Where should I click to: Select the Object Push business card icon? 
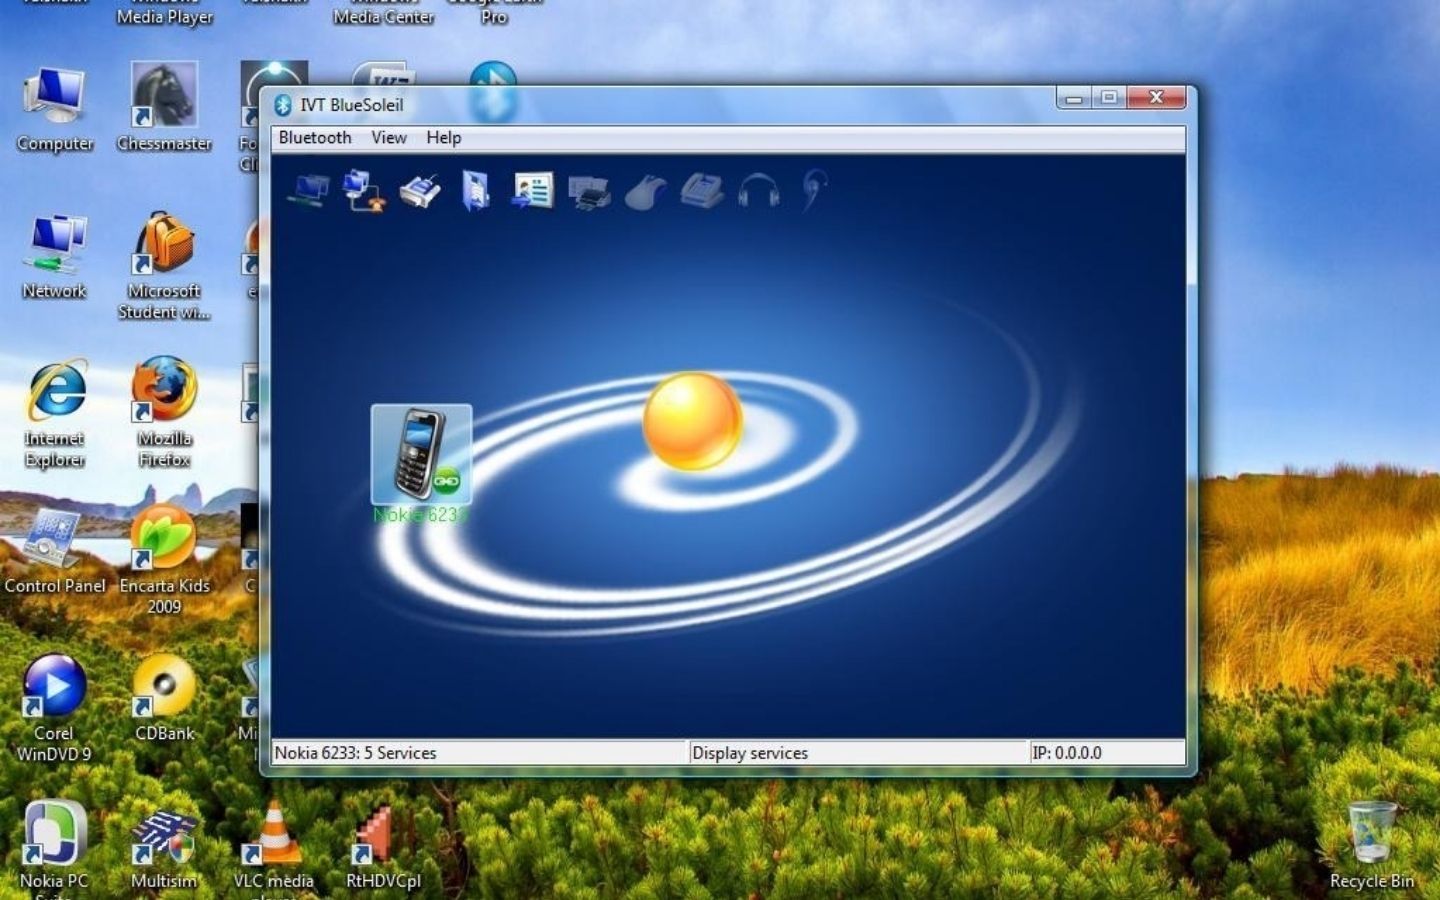pos(533,190)
